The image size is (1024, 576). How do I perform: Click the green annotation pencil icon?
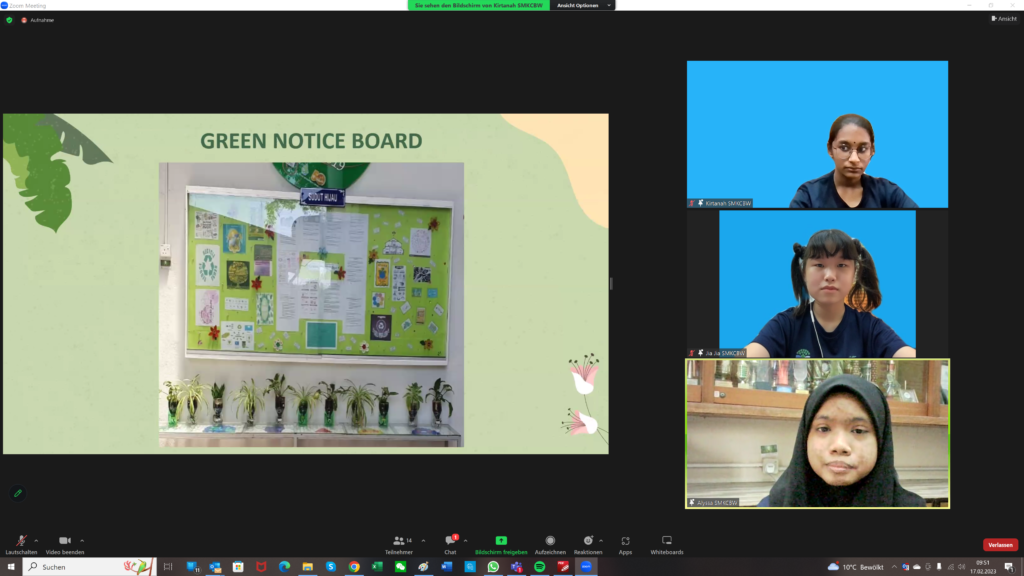[17, 493]
